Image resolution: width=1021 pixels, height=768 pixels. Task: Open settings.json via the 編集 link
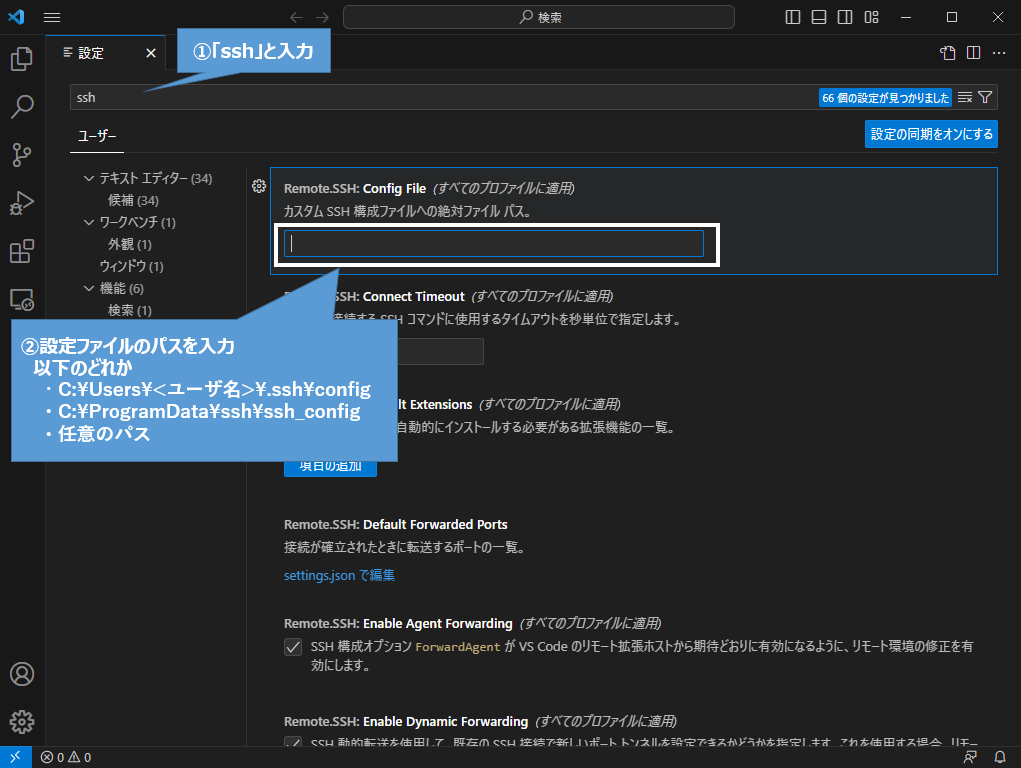pyautogui.click(x=338, y=575)
